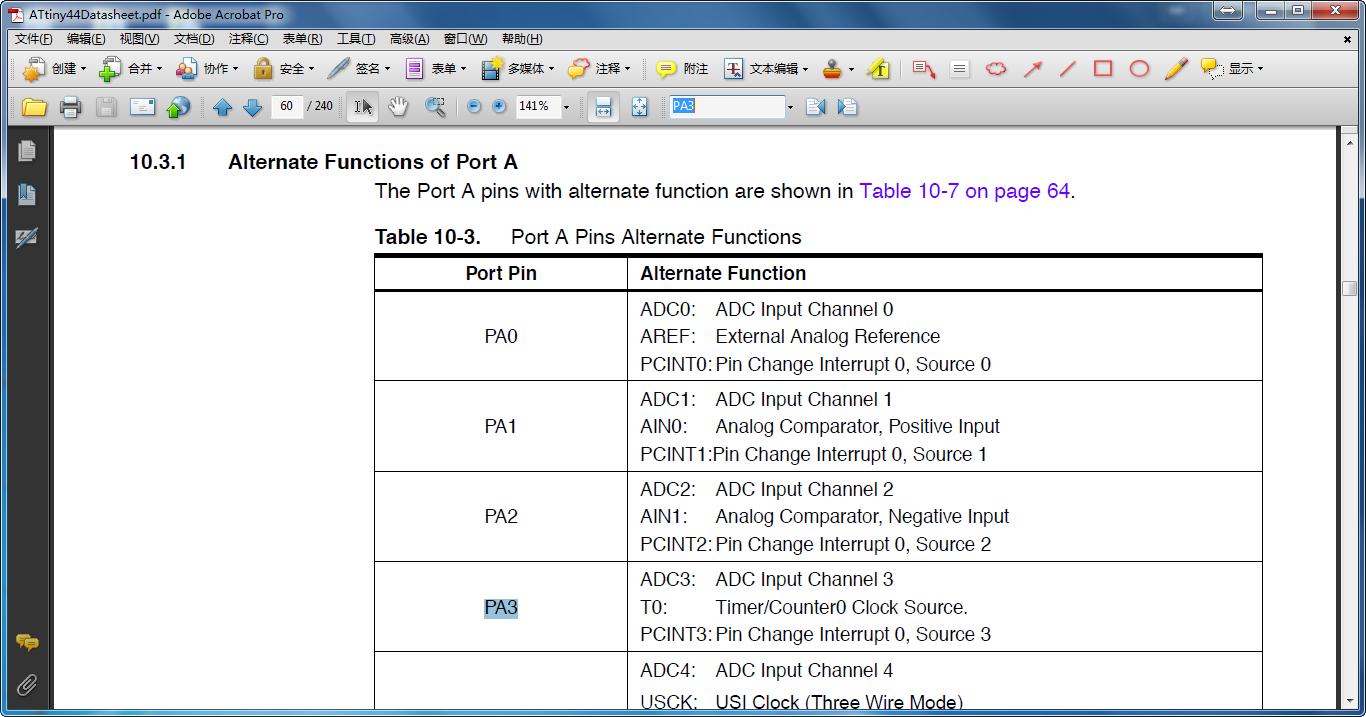Open the 合并 (Combine) toolbar dropdown
Screen dimensions: 1366x717
pyautogui.click(x=130, y=69)
